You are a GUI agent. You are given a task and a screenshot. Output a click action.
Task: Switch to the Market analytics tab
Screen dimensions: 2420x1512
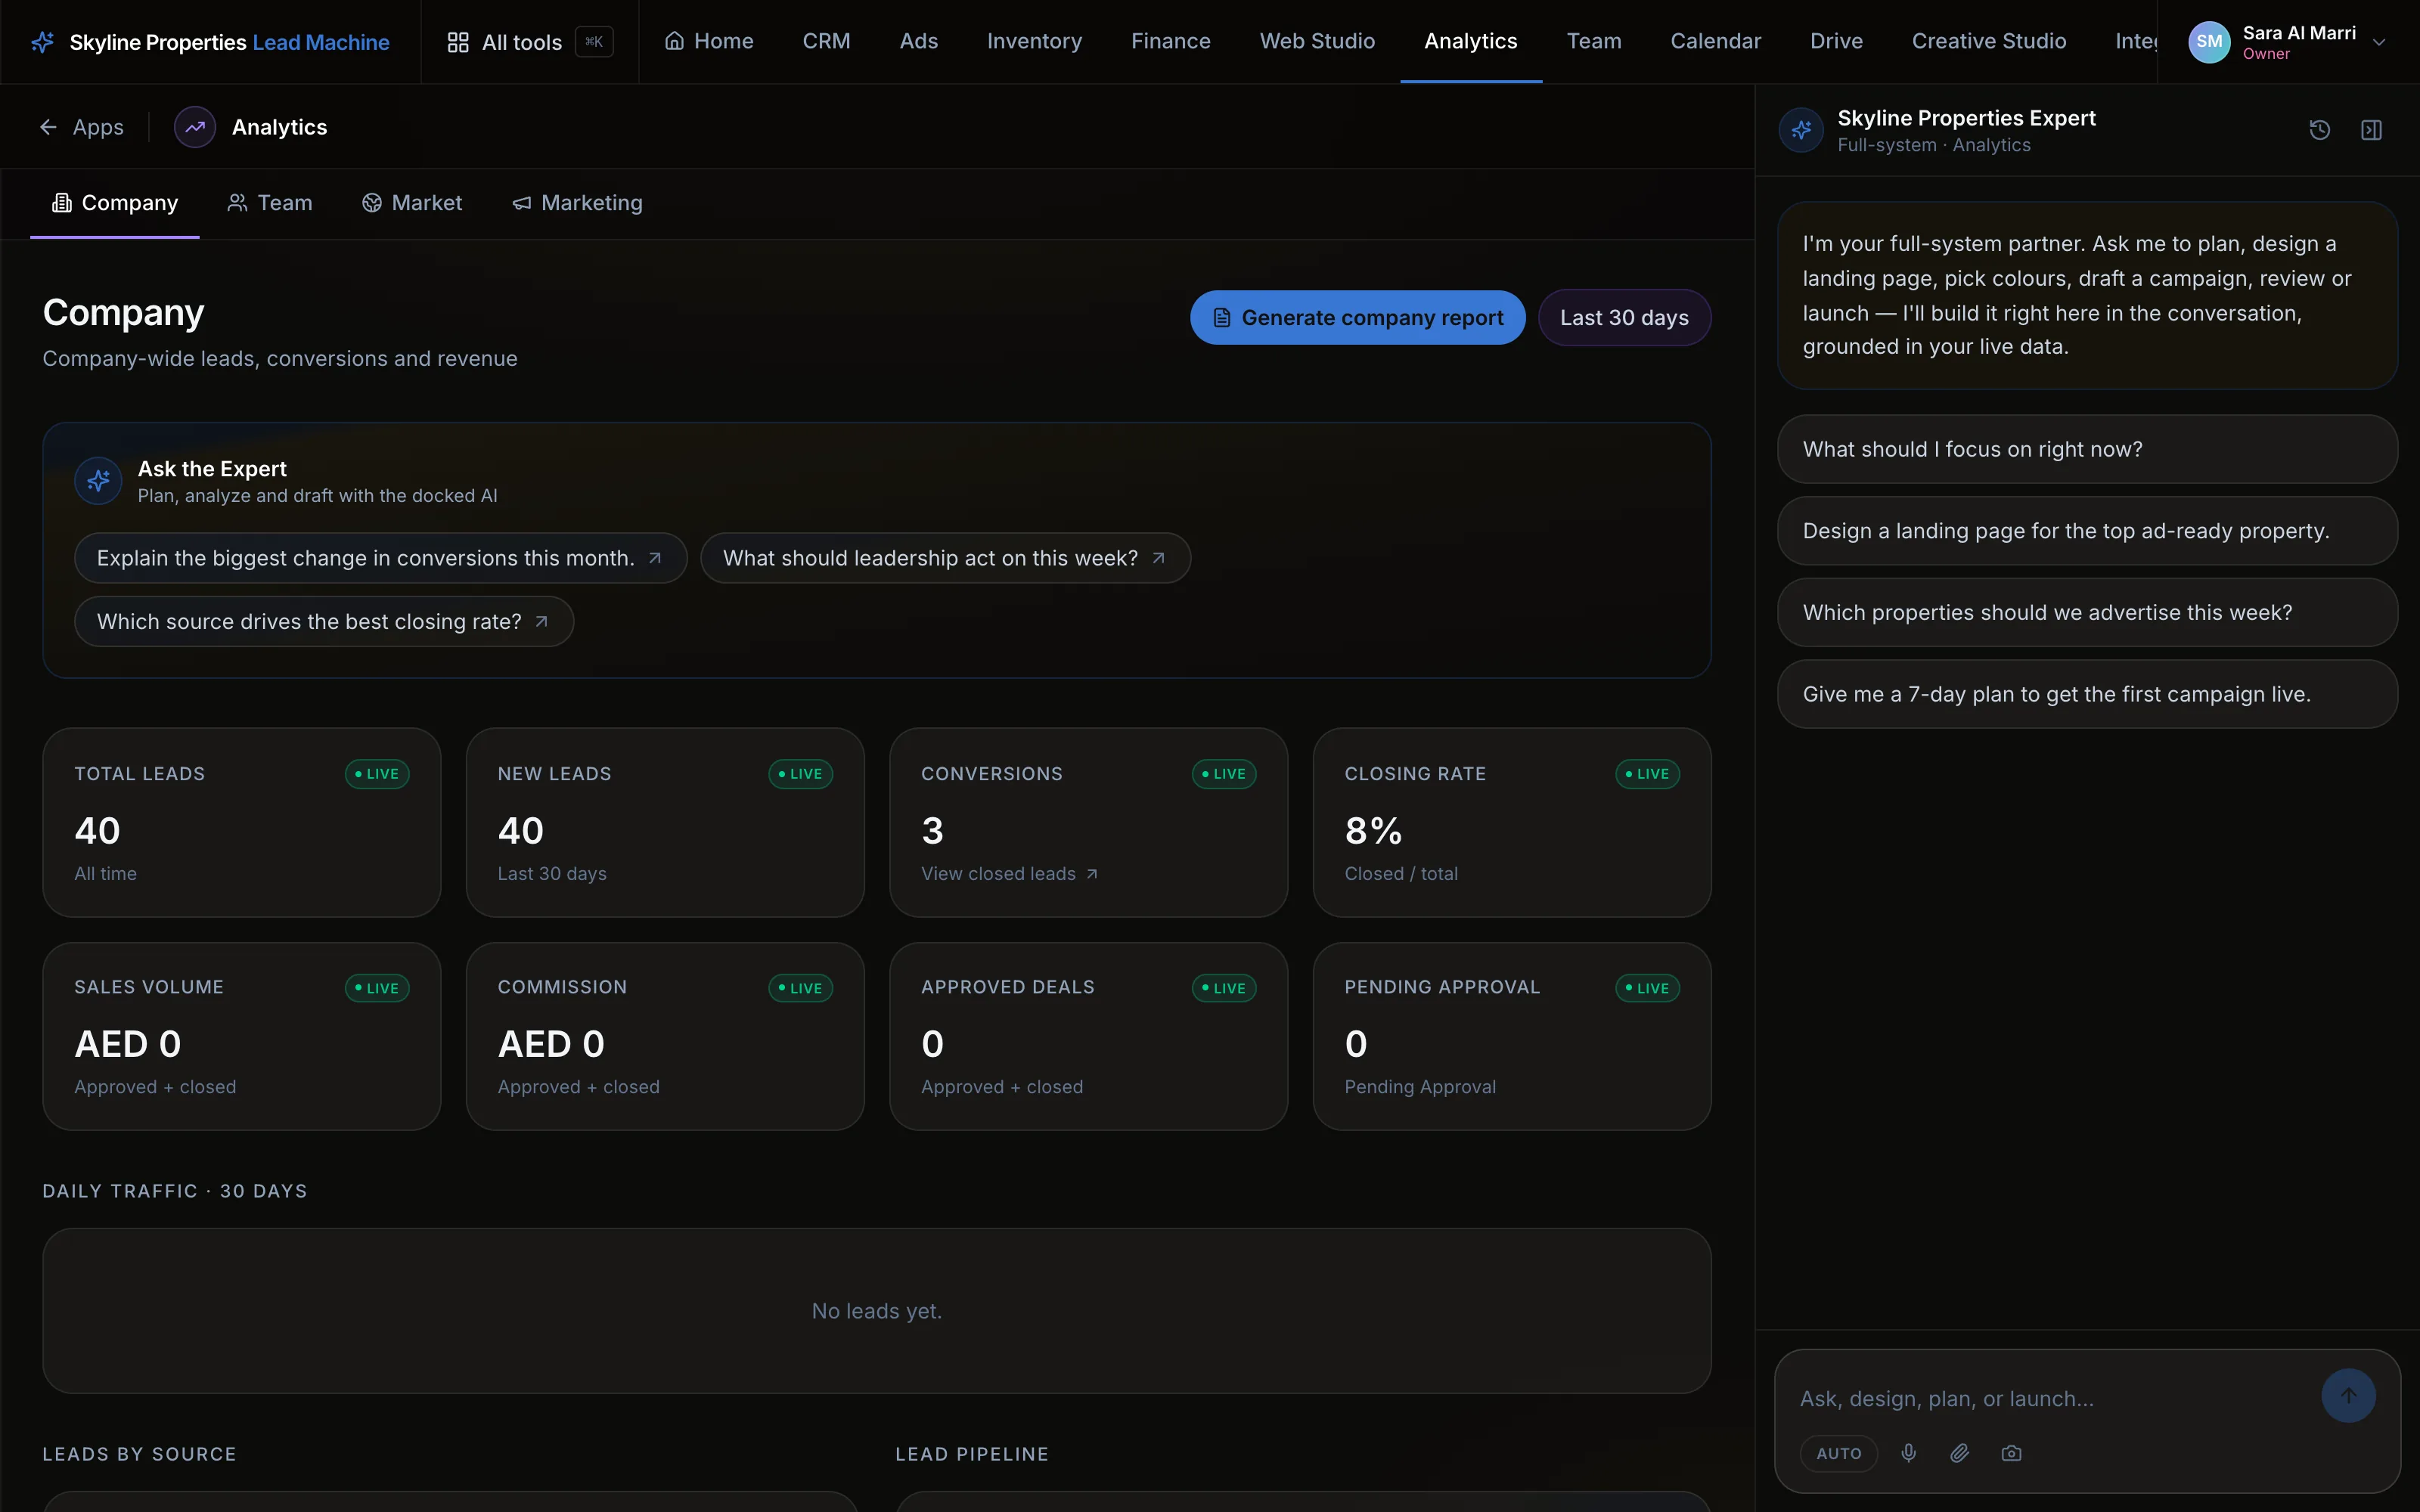pos(412,203)
